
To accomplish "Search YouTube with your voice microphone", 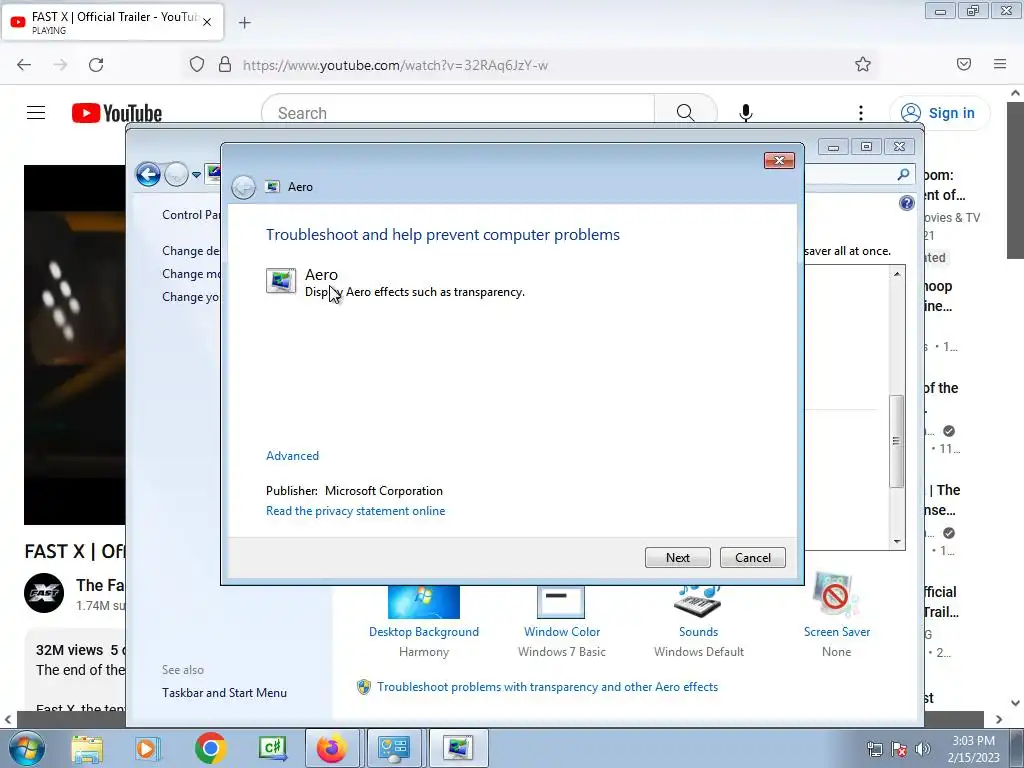I will point(746,113).
